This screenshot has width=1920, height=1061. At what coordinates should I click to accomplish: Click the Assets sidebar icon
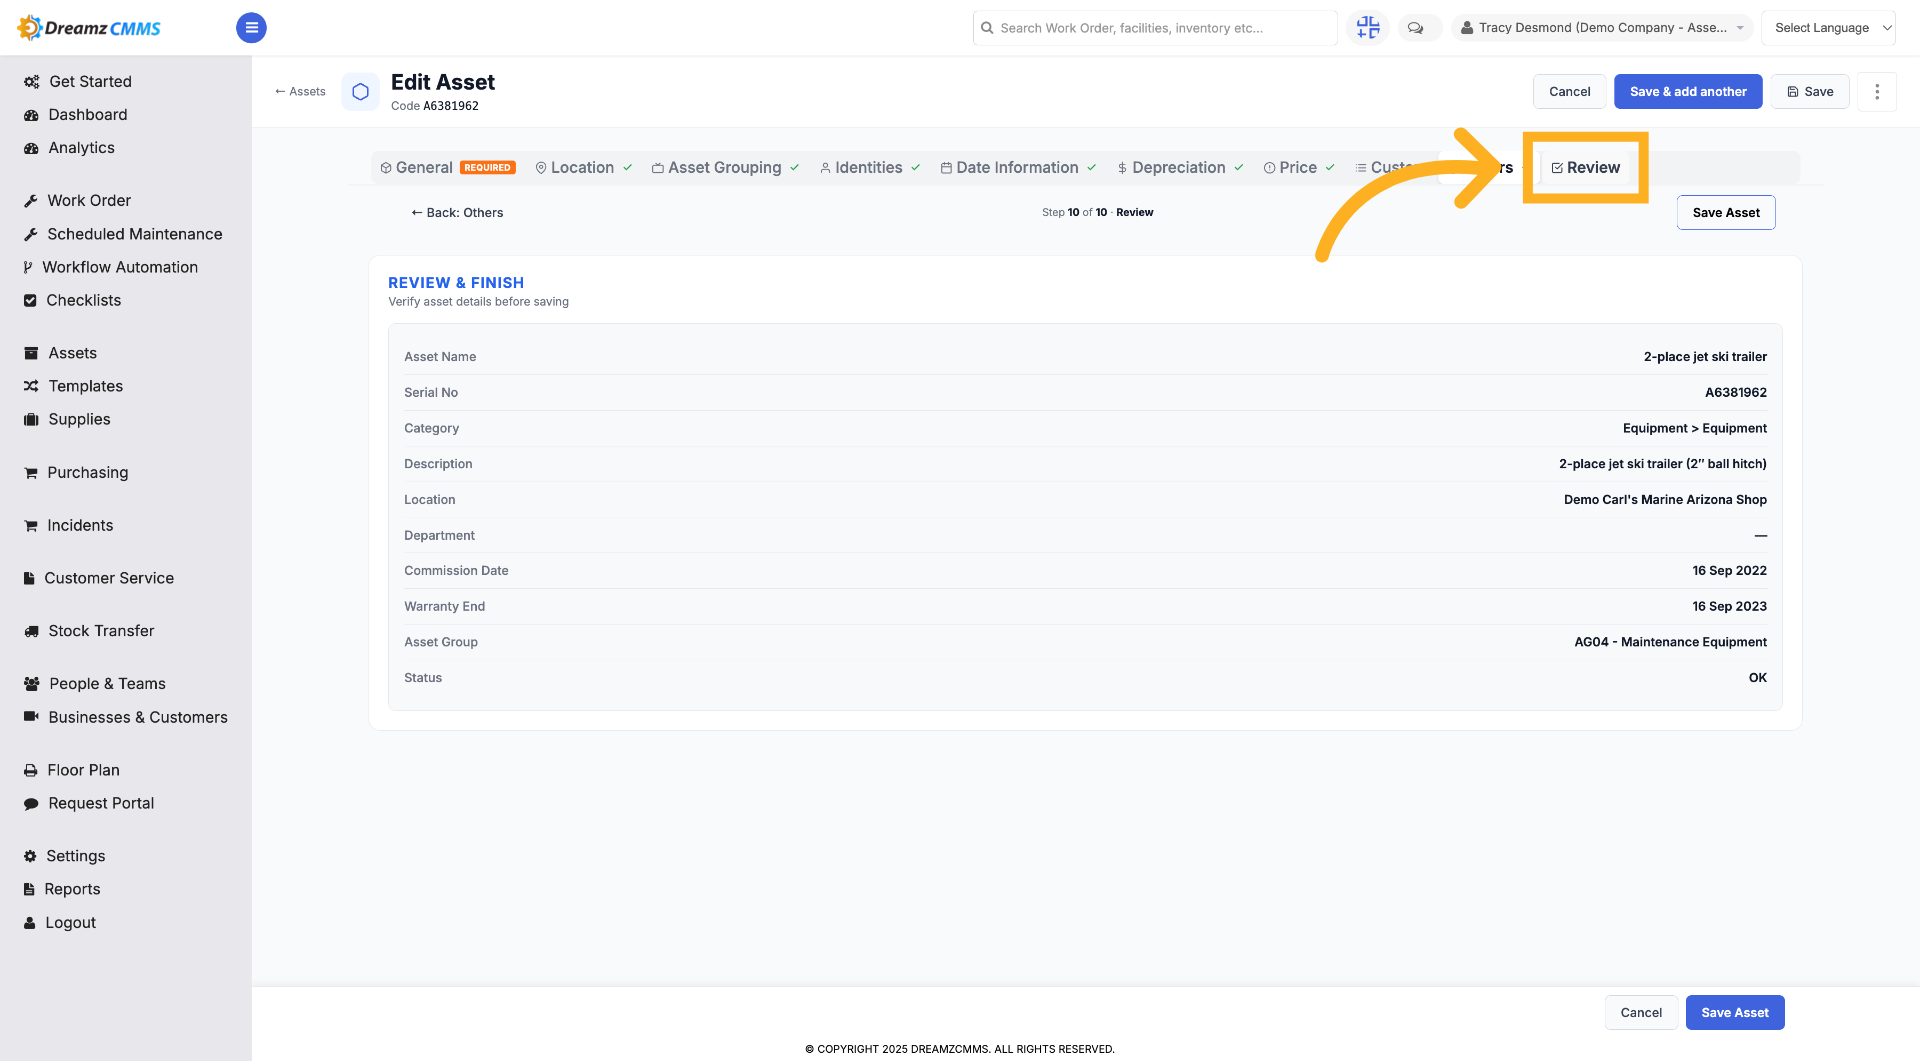(x=31, y=353)
